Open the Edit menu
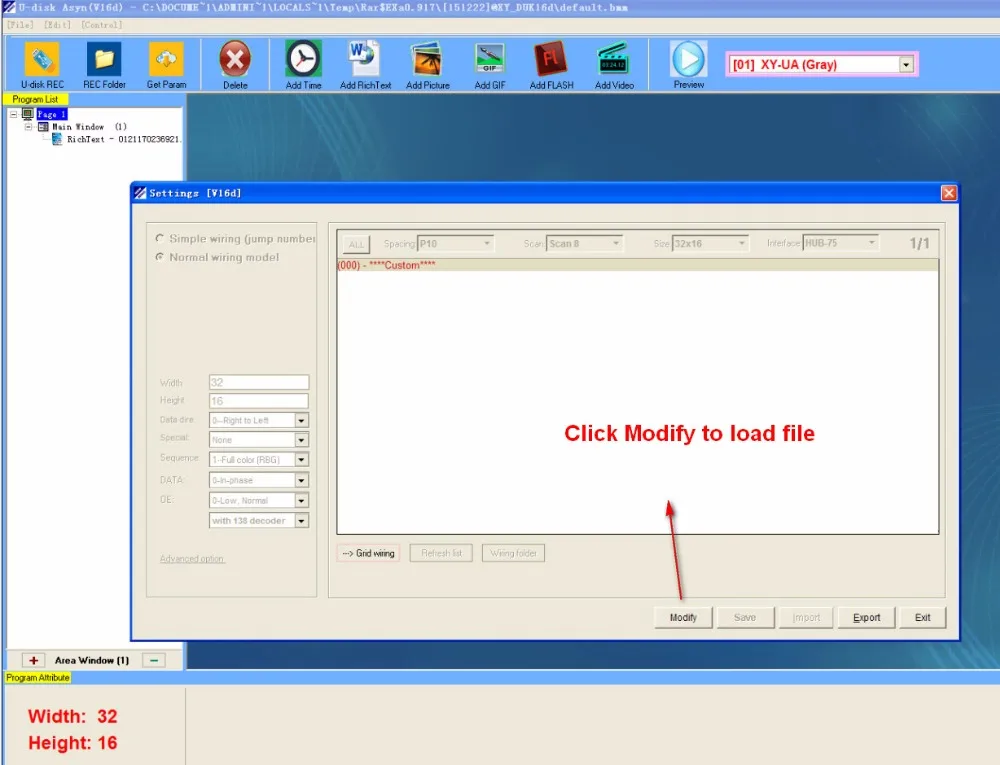 (57, 25)
